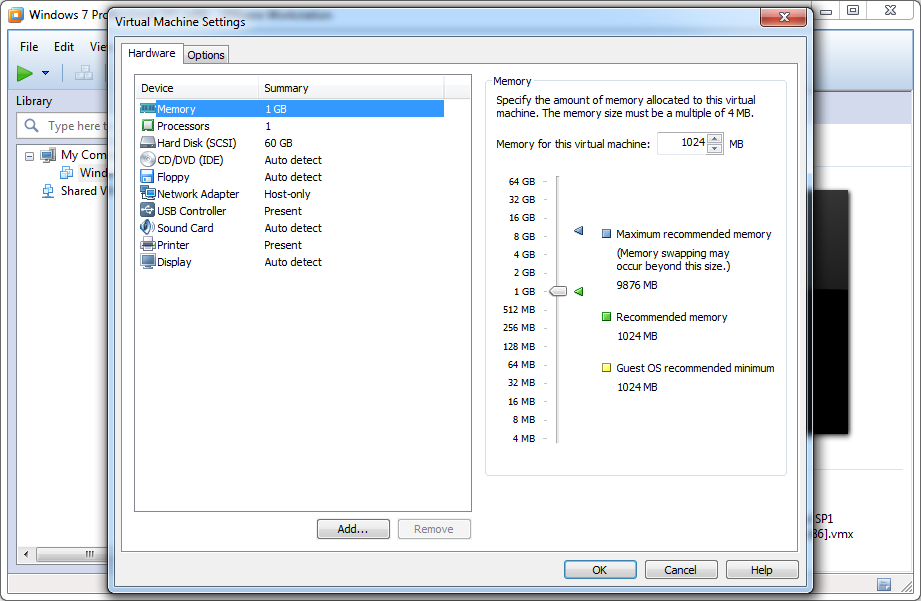Click the Add... button

pos(353,529)
